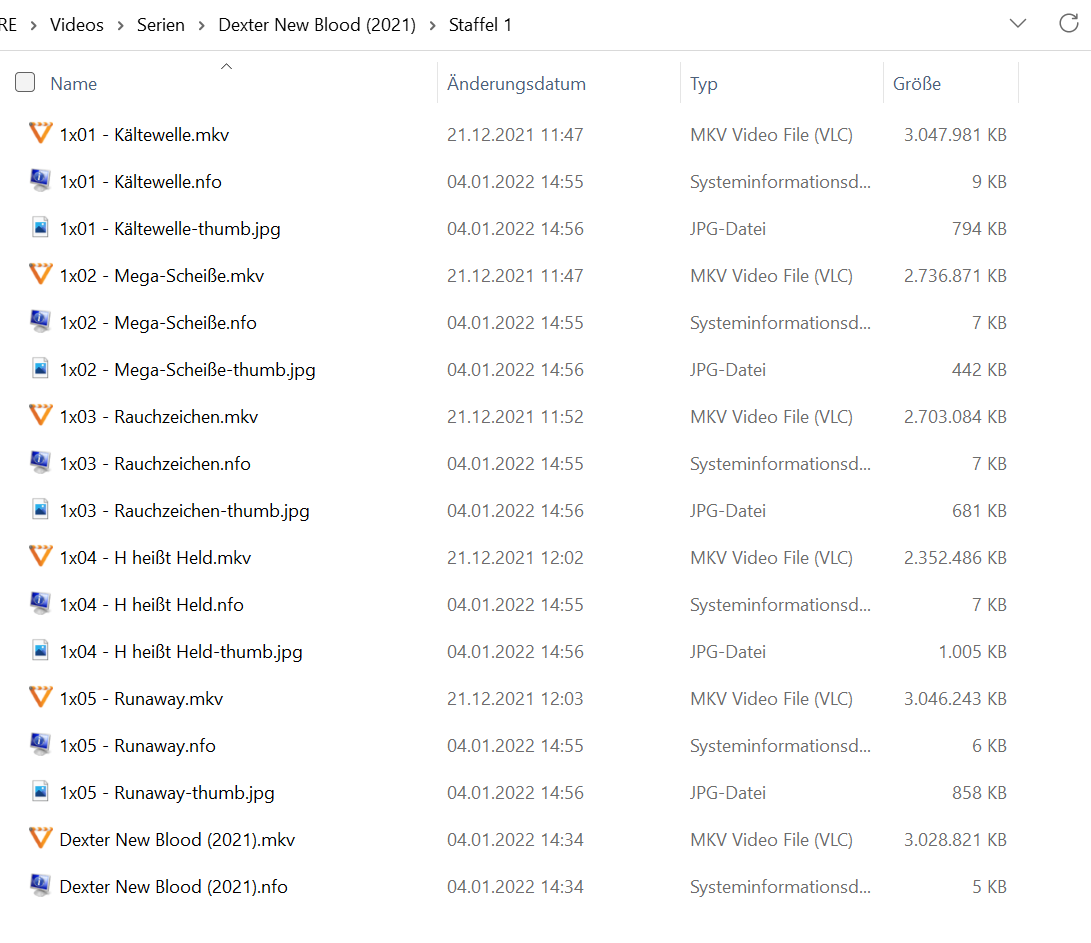Click image icon of 1x03 - Rauchzeichen-thumb.jpg
This screenshot has width=1091, height=943.
(40, 509)
